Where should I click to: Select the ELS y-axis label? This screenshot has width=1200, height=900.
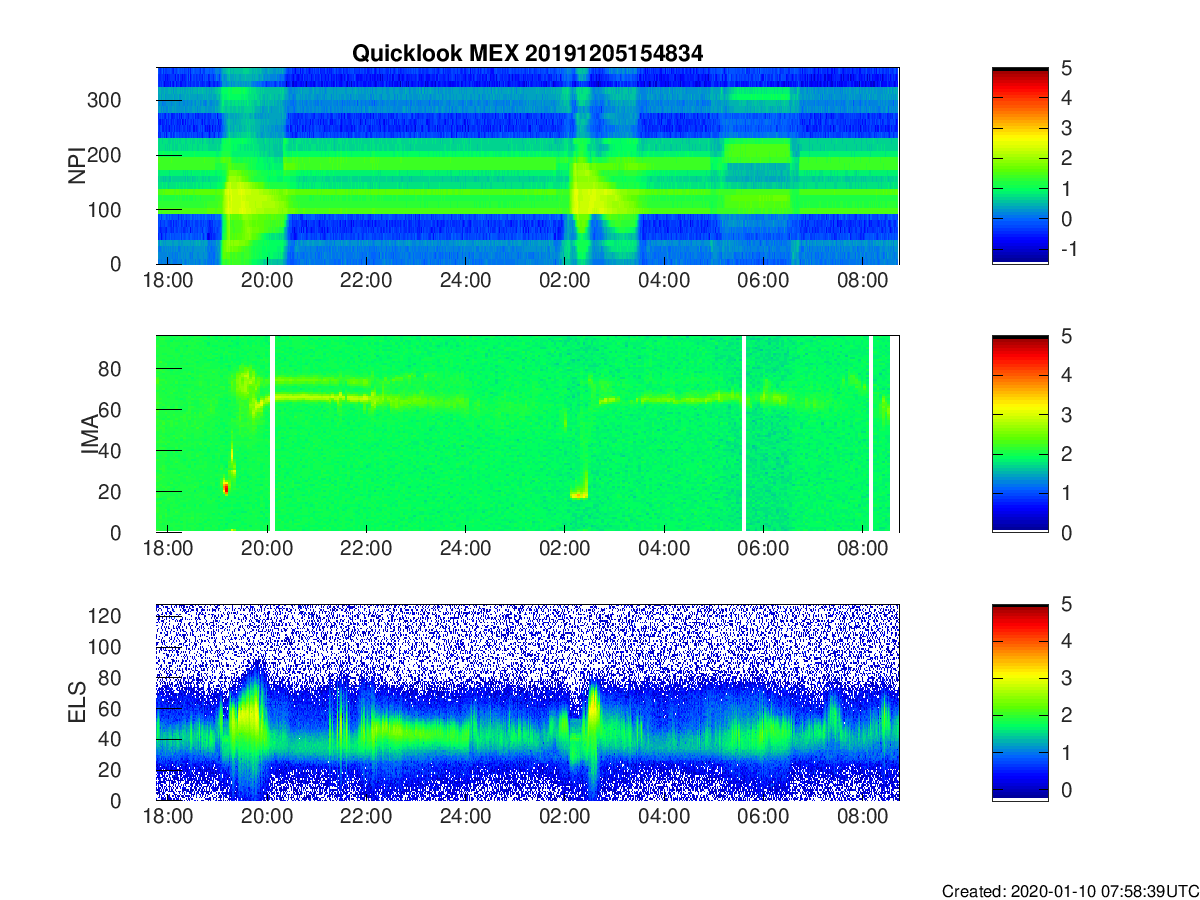coord(76,703)
